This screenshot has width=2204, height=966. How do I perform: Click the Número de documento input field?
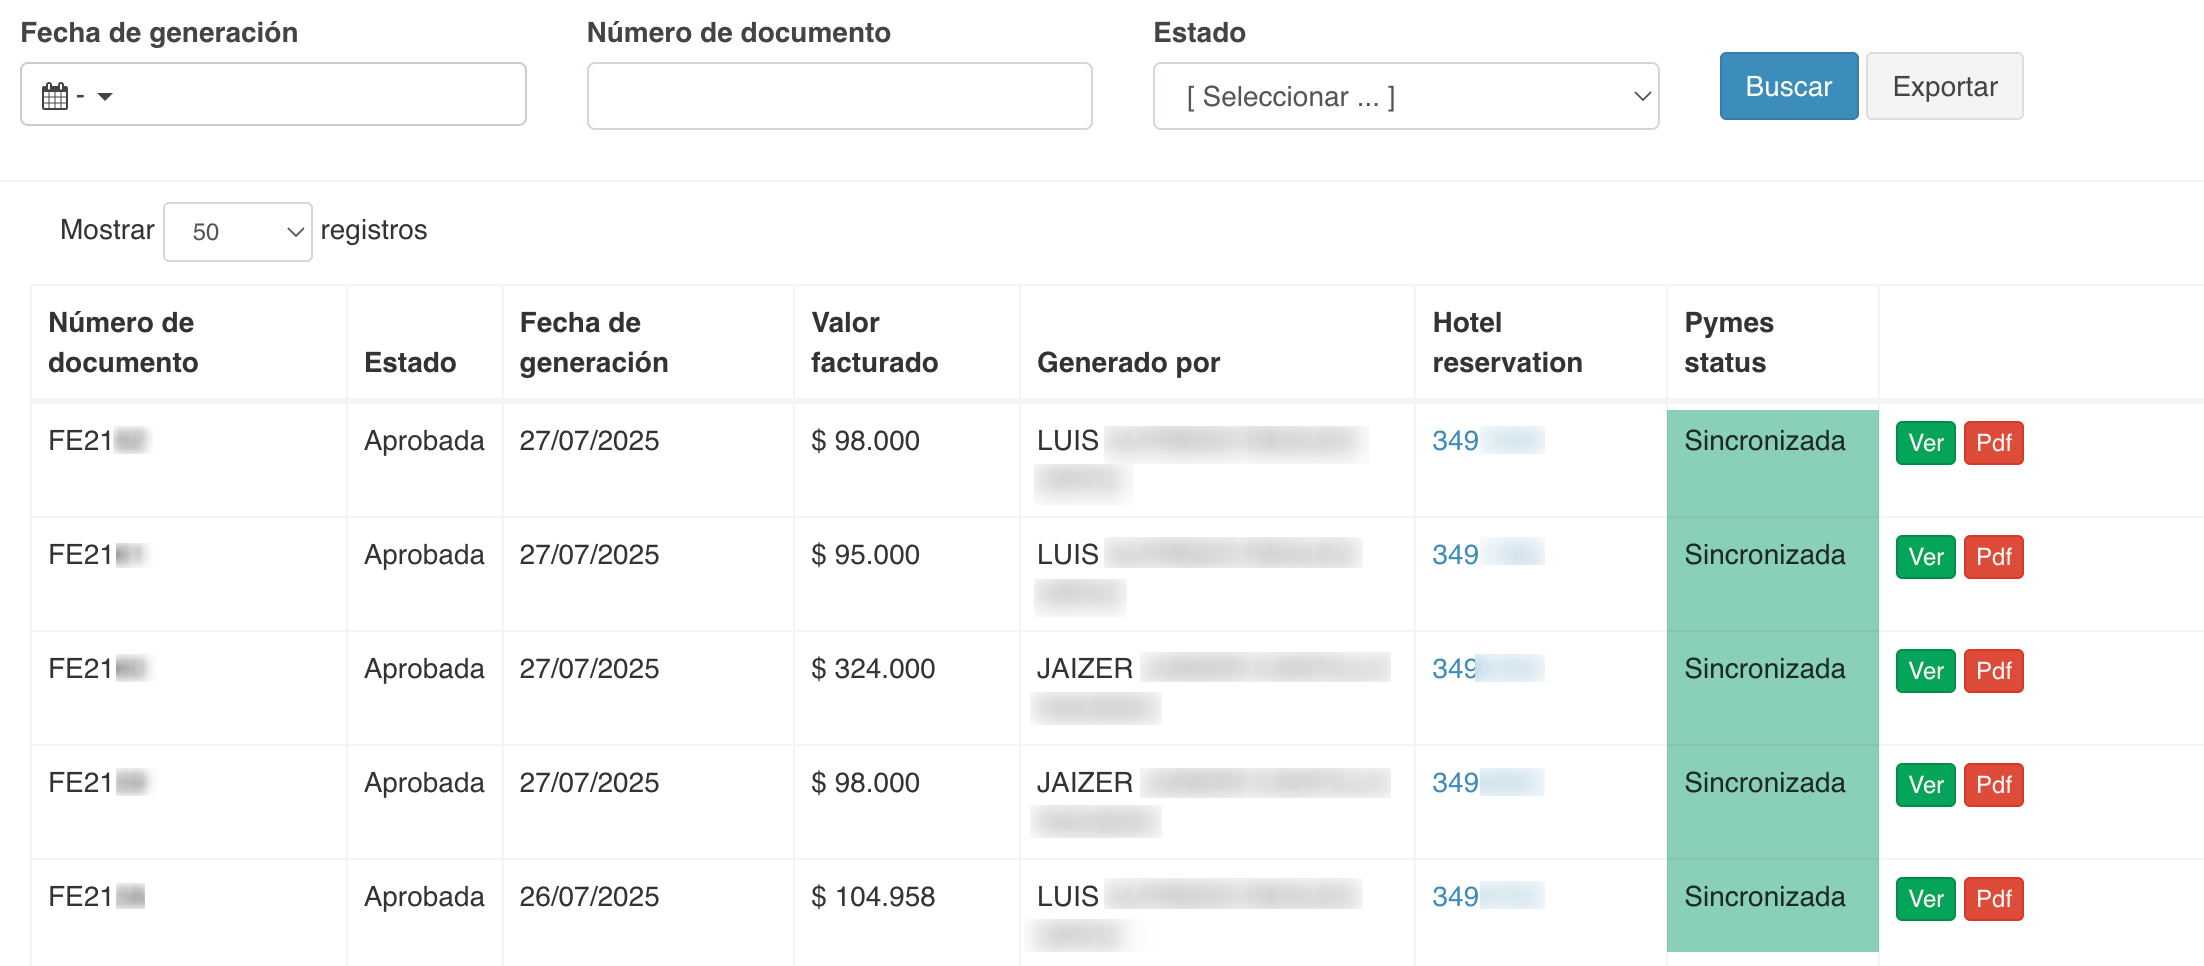839,97
